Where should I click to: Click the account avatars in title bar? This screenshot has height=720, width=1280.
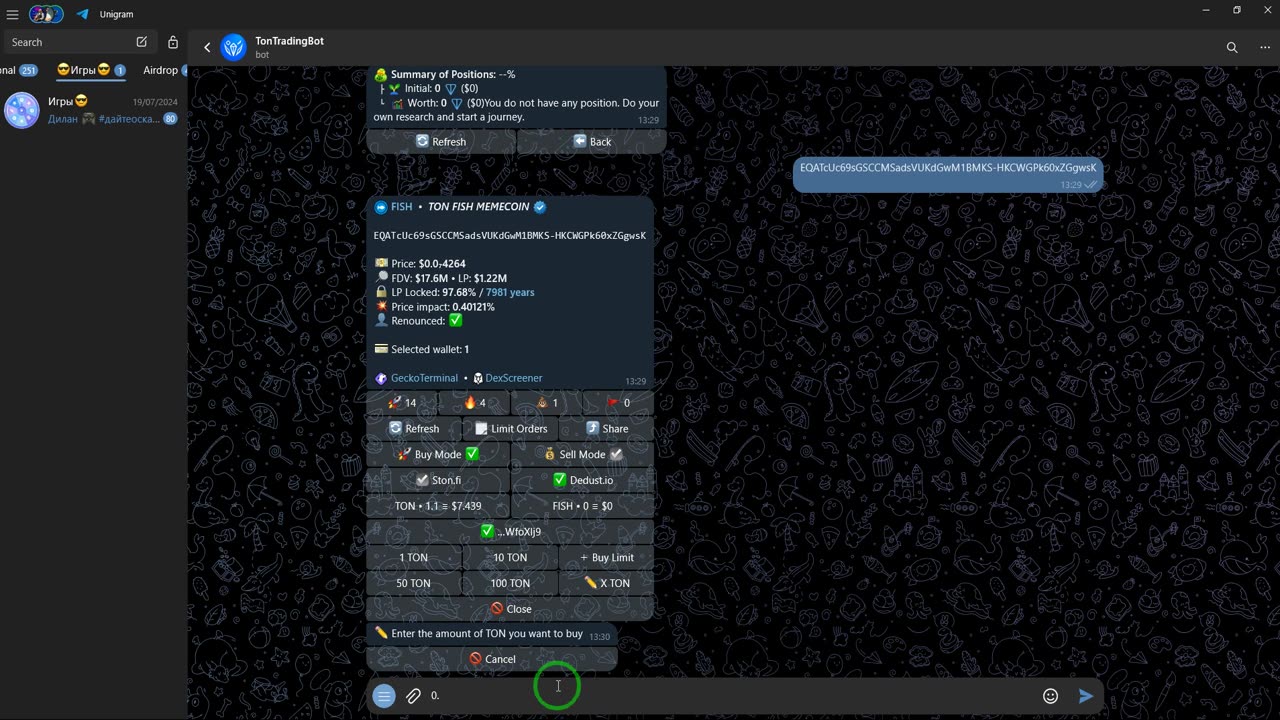(45, 14)
